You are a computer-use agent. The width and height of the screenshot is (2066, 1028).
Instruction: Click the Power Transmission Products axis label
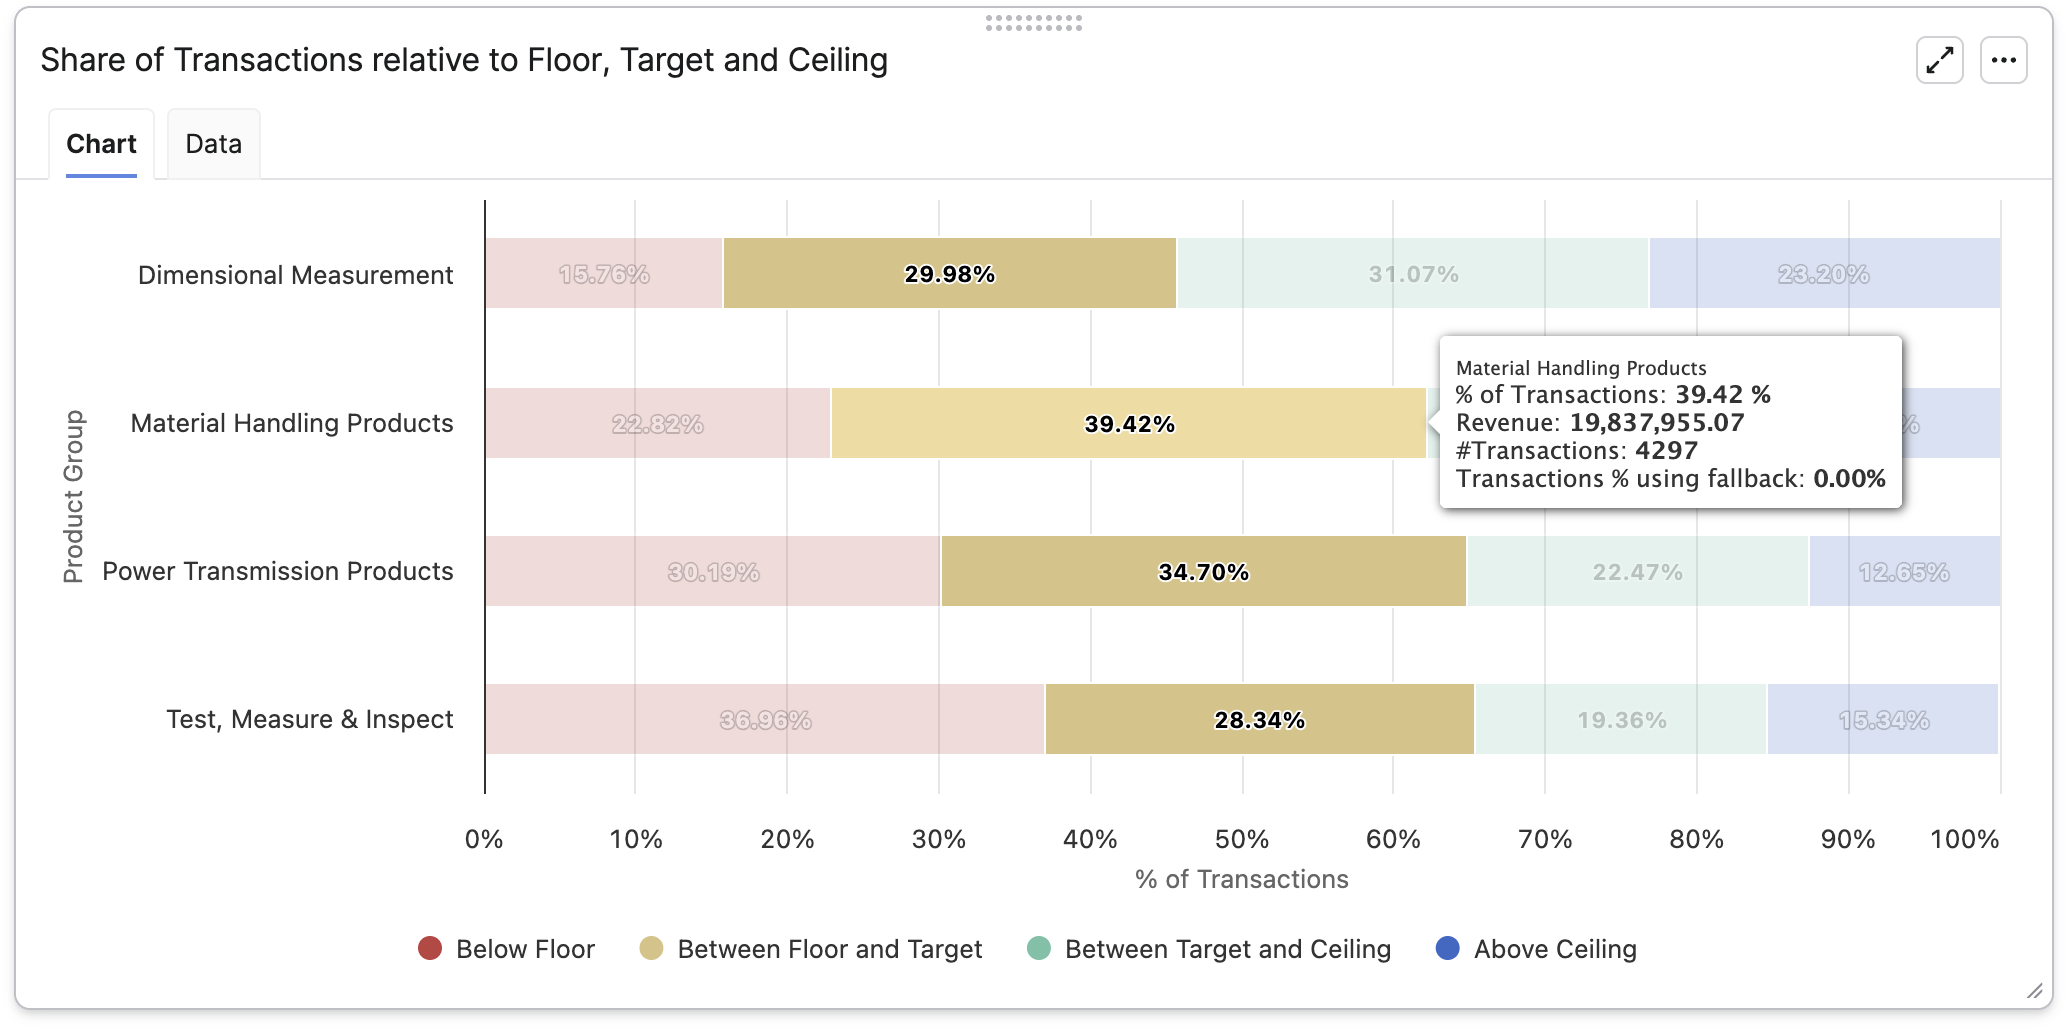point(278,571)
